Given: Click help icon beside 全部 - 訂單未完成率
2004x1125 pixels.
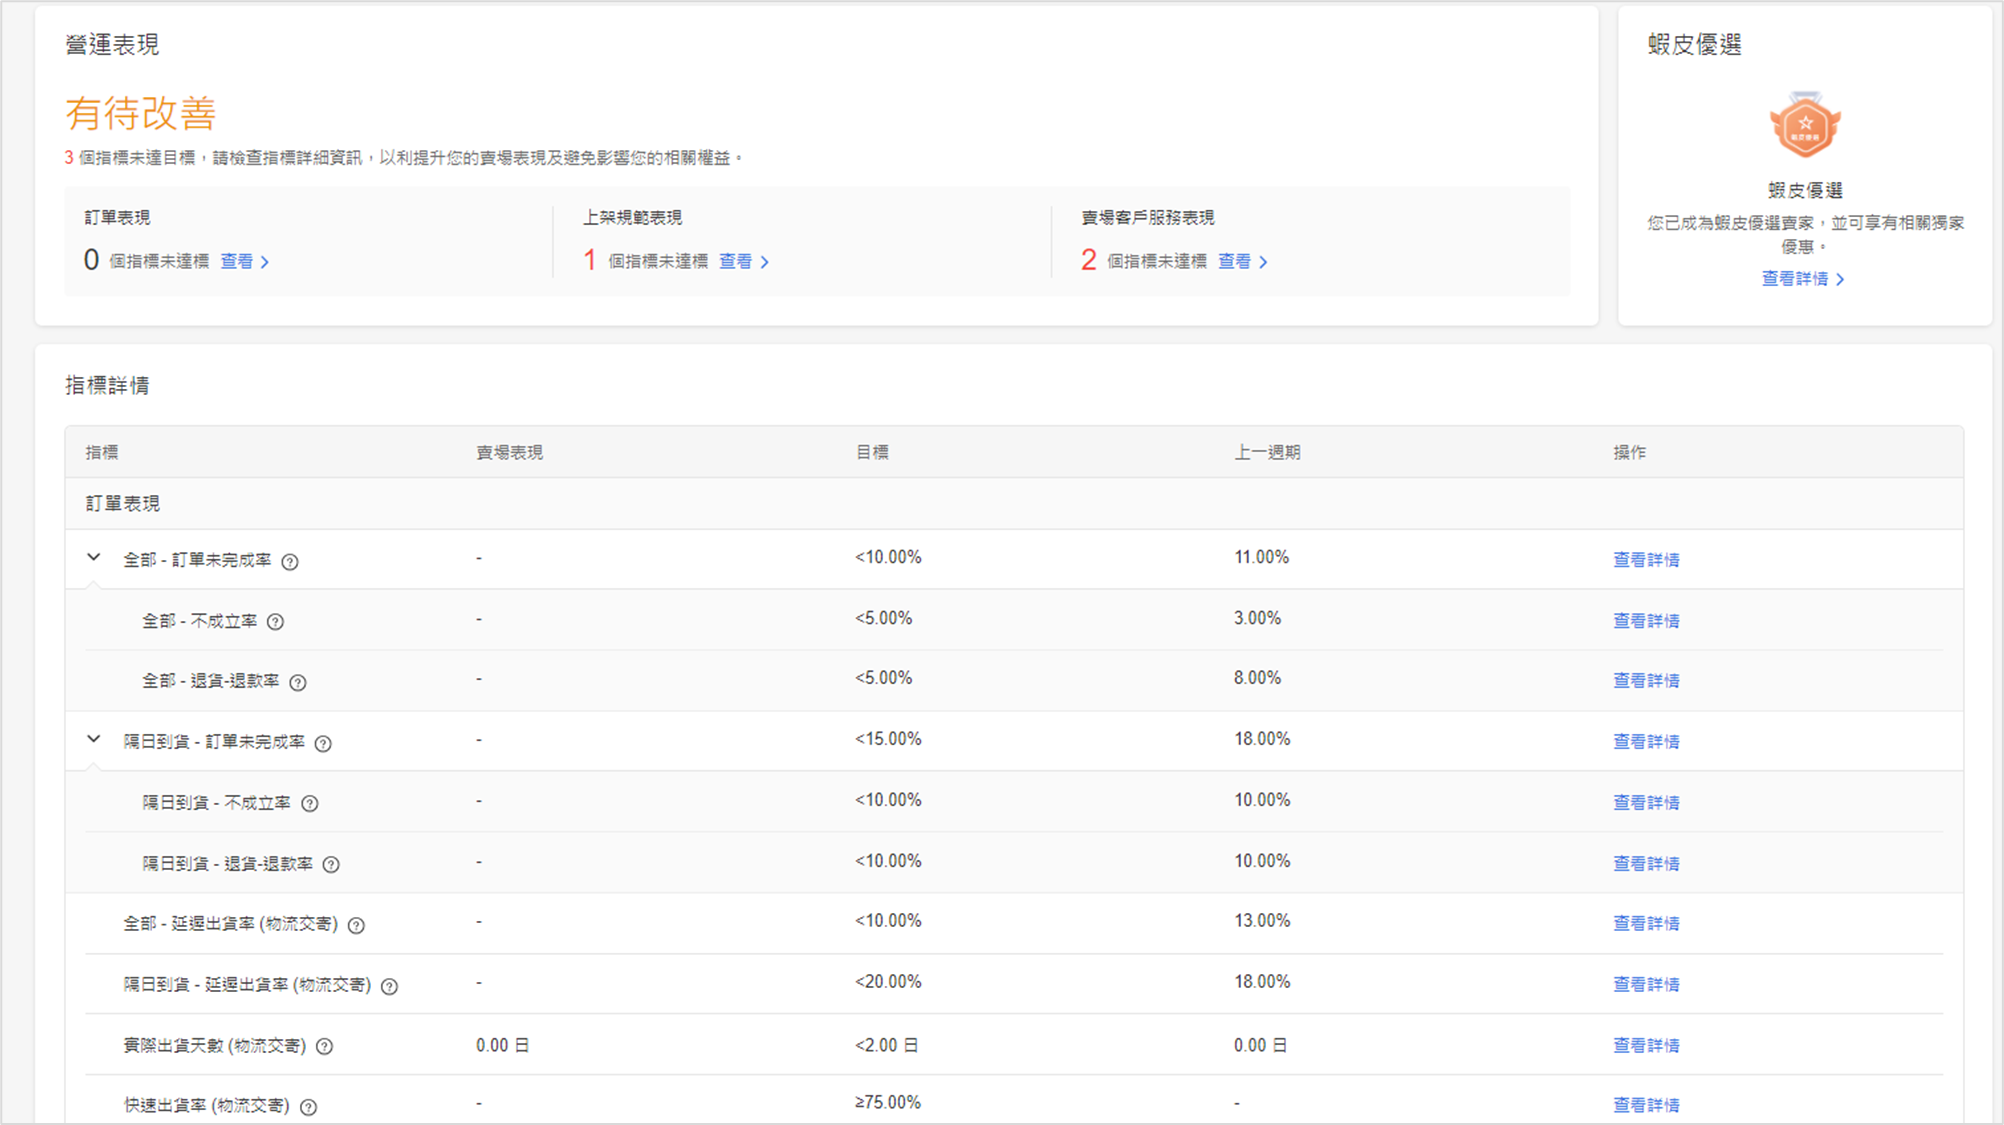Looking at the screenshot, I should click(290, 562).
